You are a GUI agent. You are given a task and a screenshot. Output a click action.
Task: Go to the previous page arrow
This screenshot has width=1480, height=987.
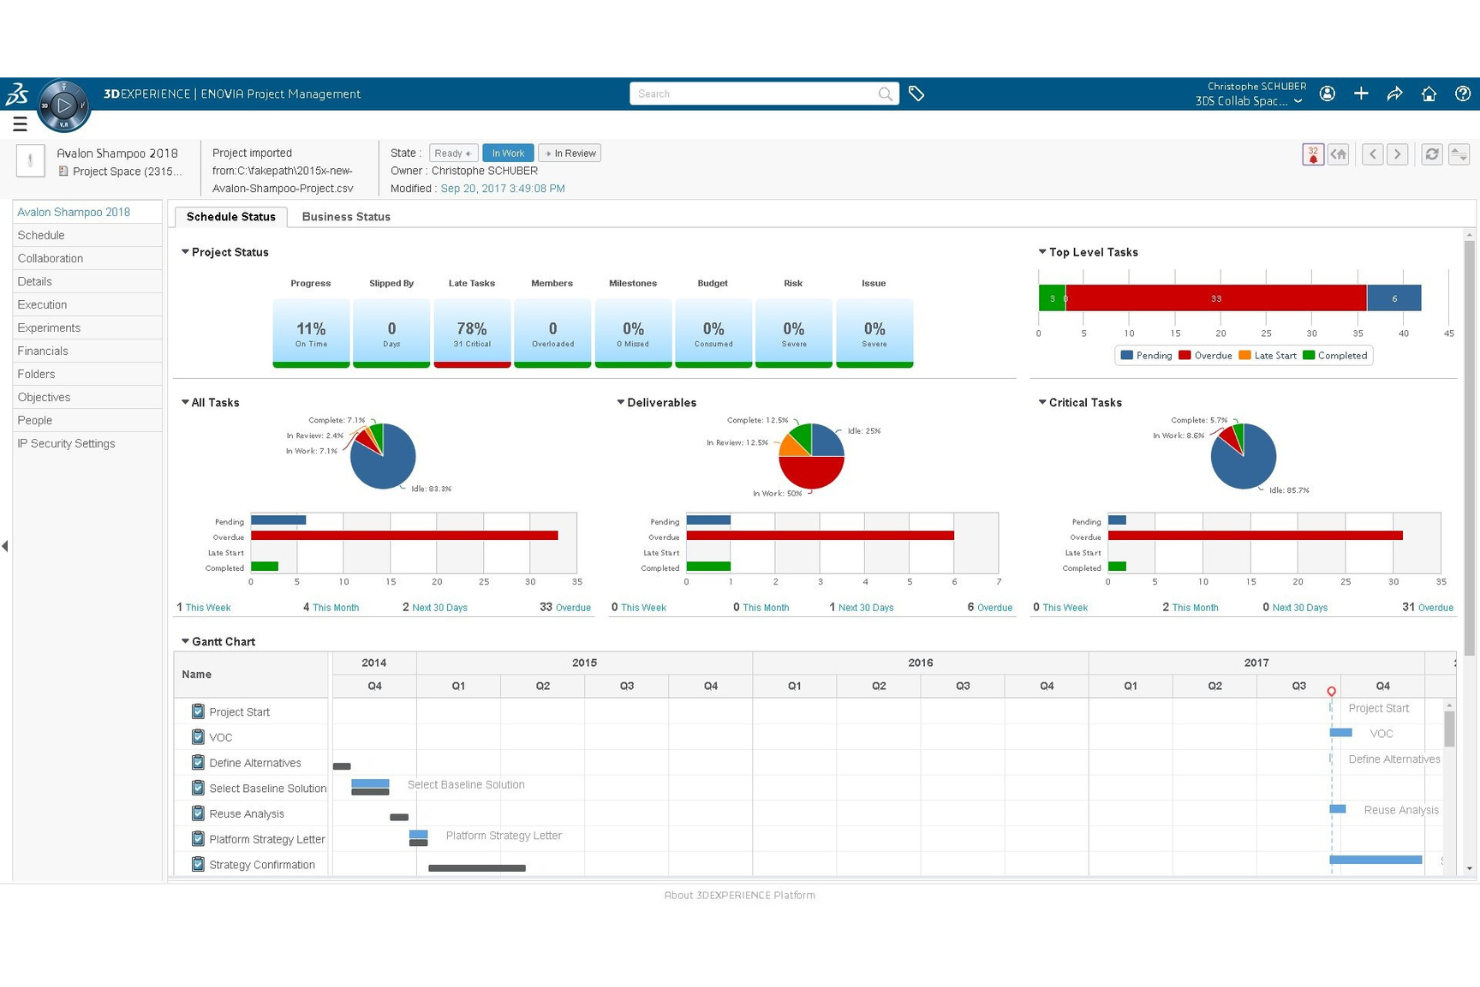tap(1373, 154)
